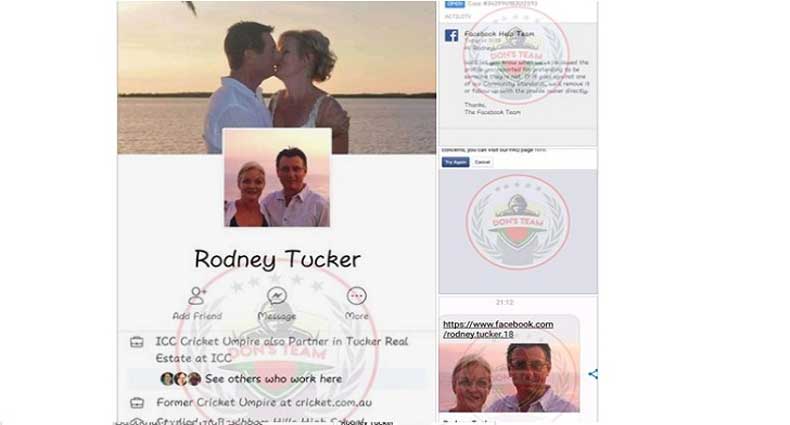Click the Add Friend icon
Screen dimensions: 790x425
click(197, 296)
